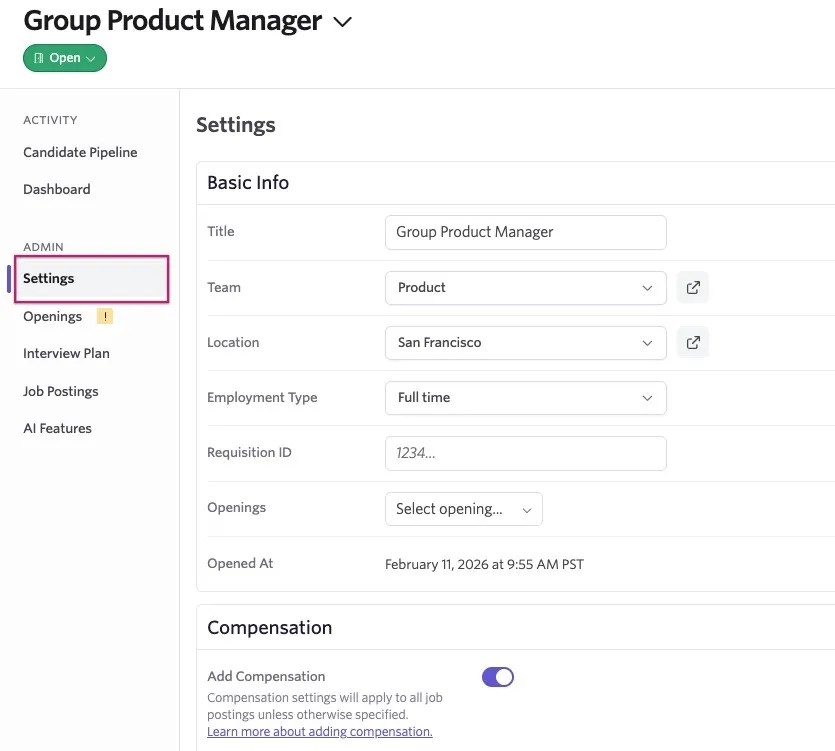This screenshot has width=835, height=751.
Task: Open the Employment Type Full time dropdown
Action: (525, 398)
